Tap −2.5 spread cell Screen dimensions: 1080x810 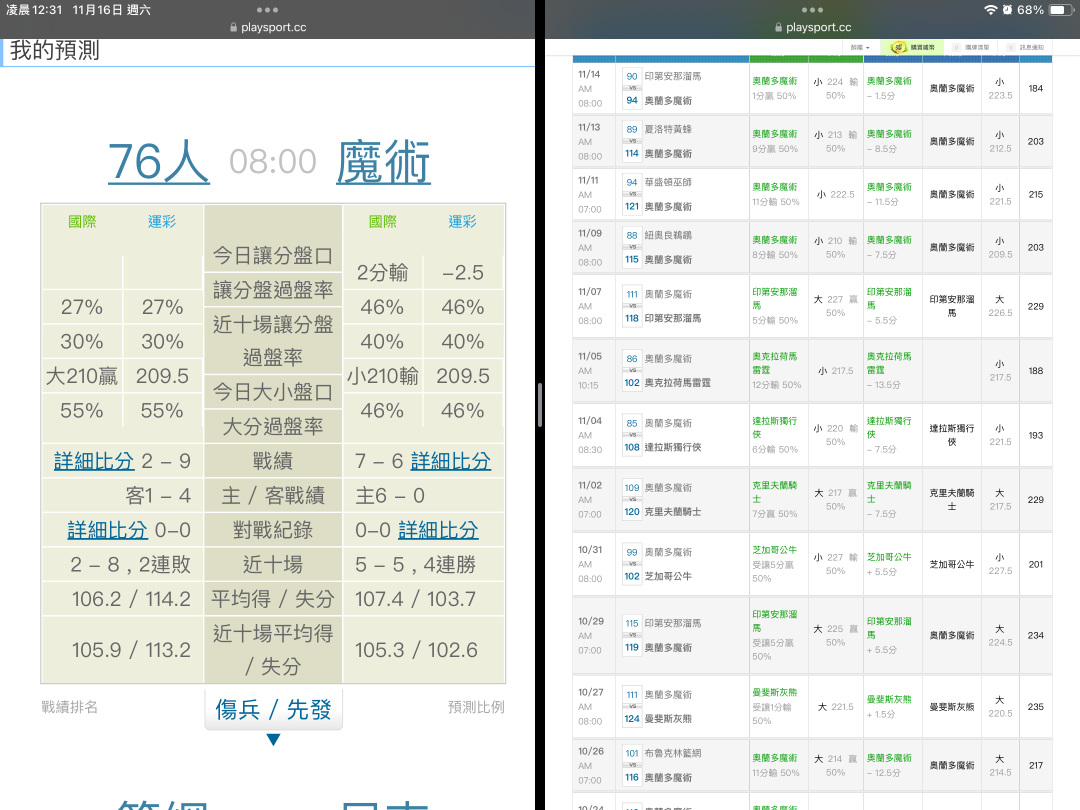click(x=463, y=273)
